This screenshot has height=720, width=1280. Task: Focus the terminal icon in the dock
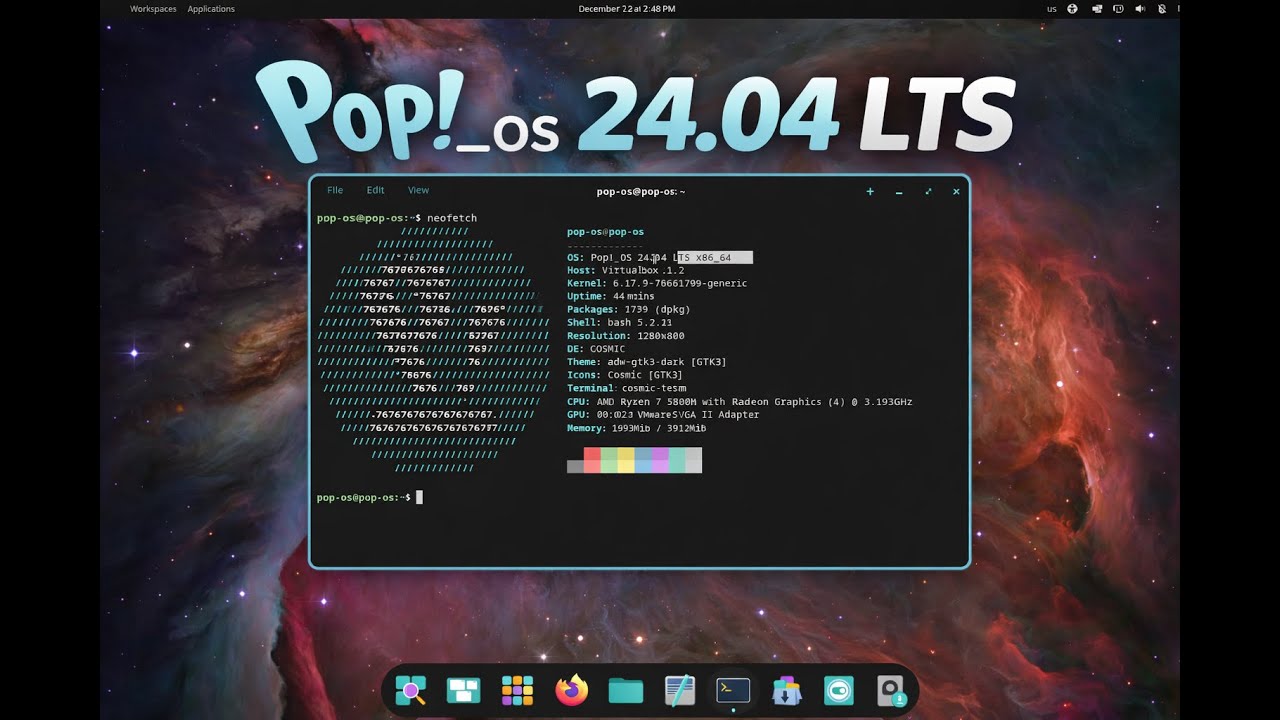[733, 691]
